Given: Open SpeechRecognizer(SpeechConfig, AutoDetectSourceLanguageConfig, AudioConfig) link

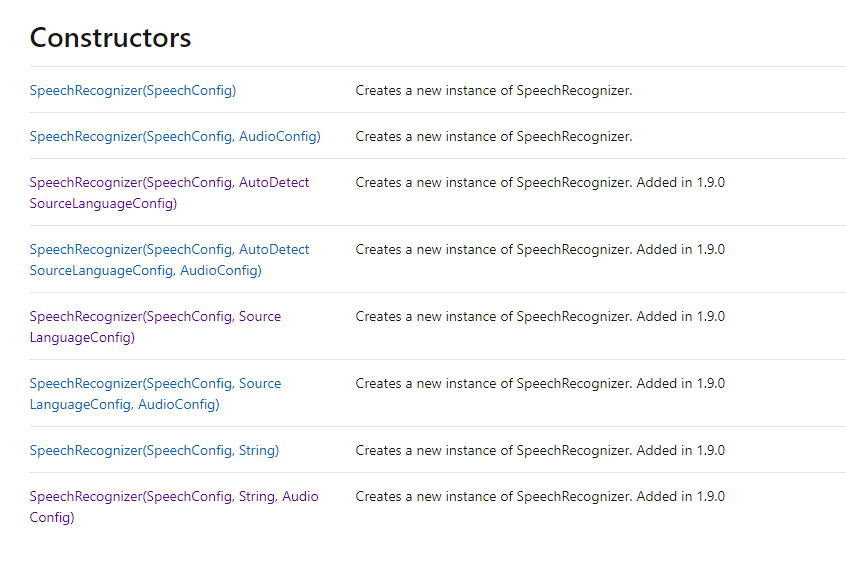Looking at the screenshot, I should [169, 260].
